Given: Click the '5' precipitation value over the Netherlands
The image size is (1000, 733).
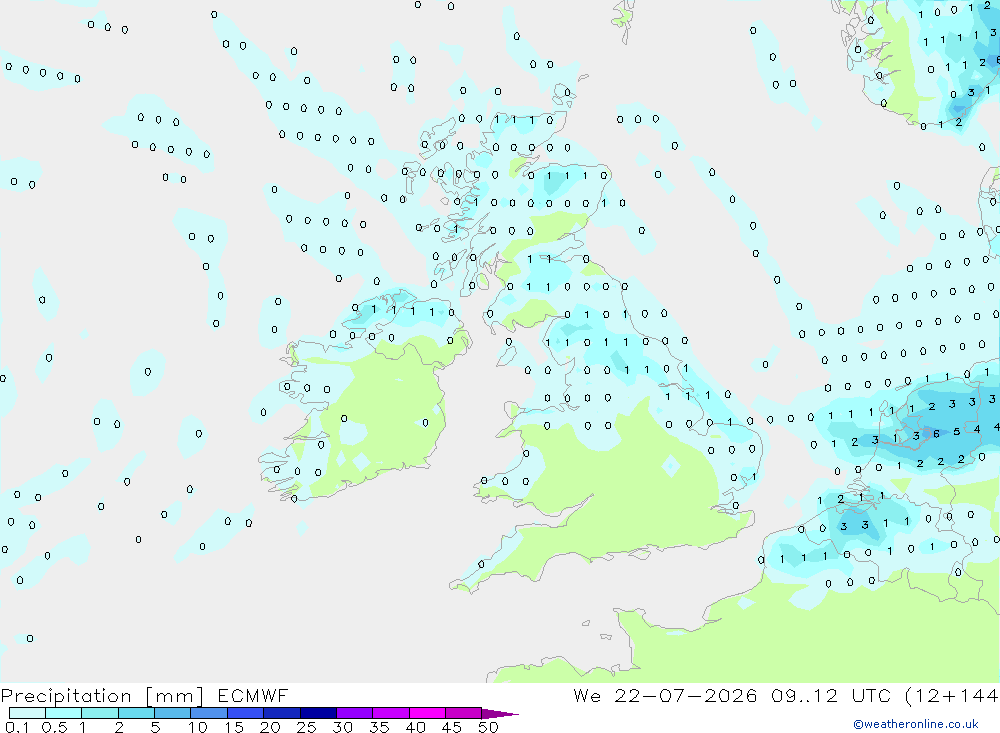Looking at the screenshot, I should click(x=957, y=432).
